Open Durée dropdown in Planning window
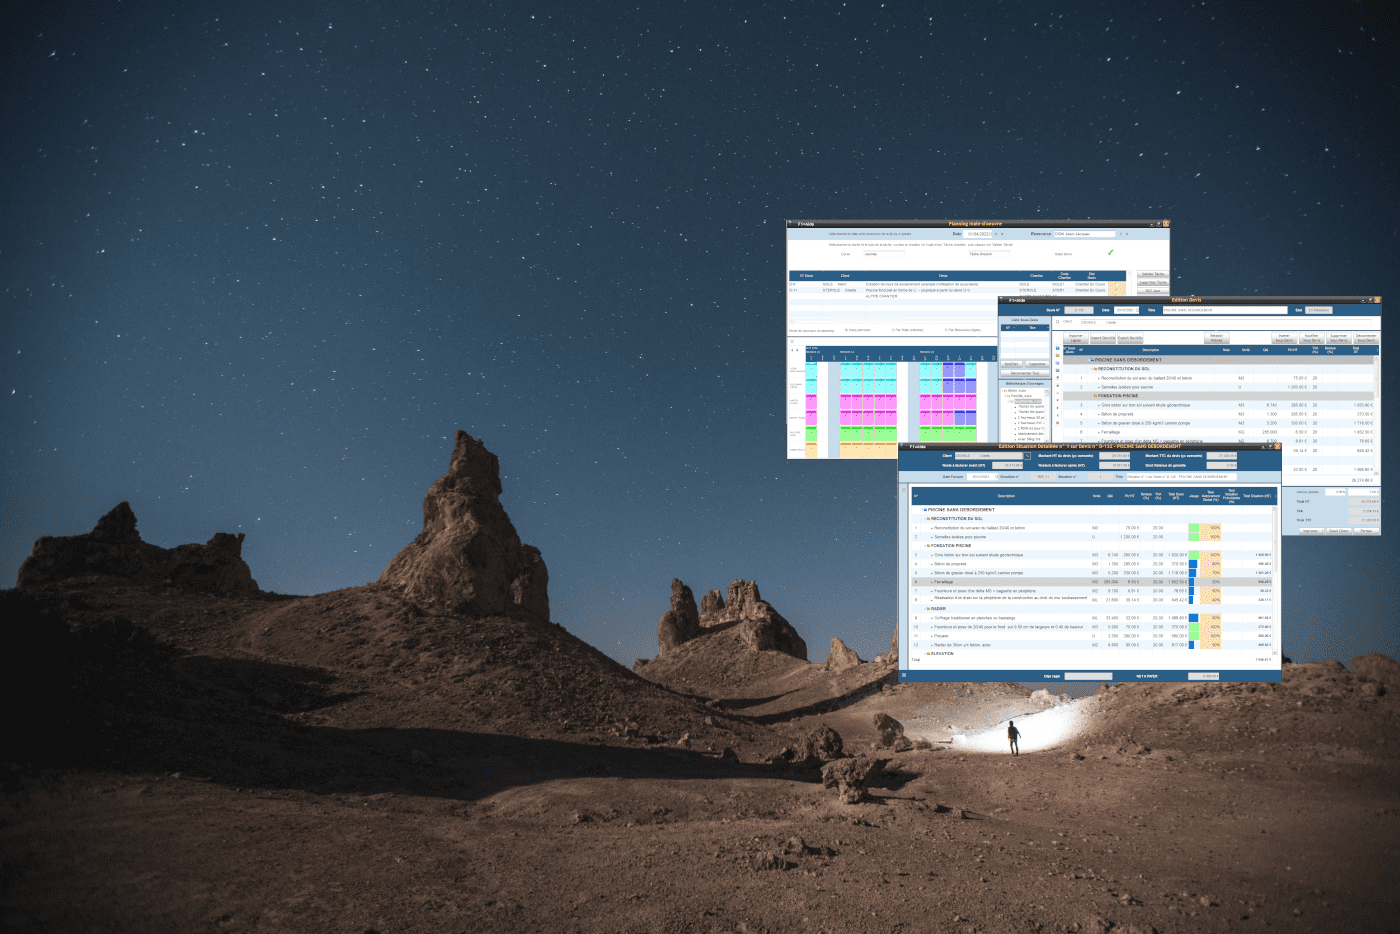 (885, 254)
